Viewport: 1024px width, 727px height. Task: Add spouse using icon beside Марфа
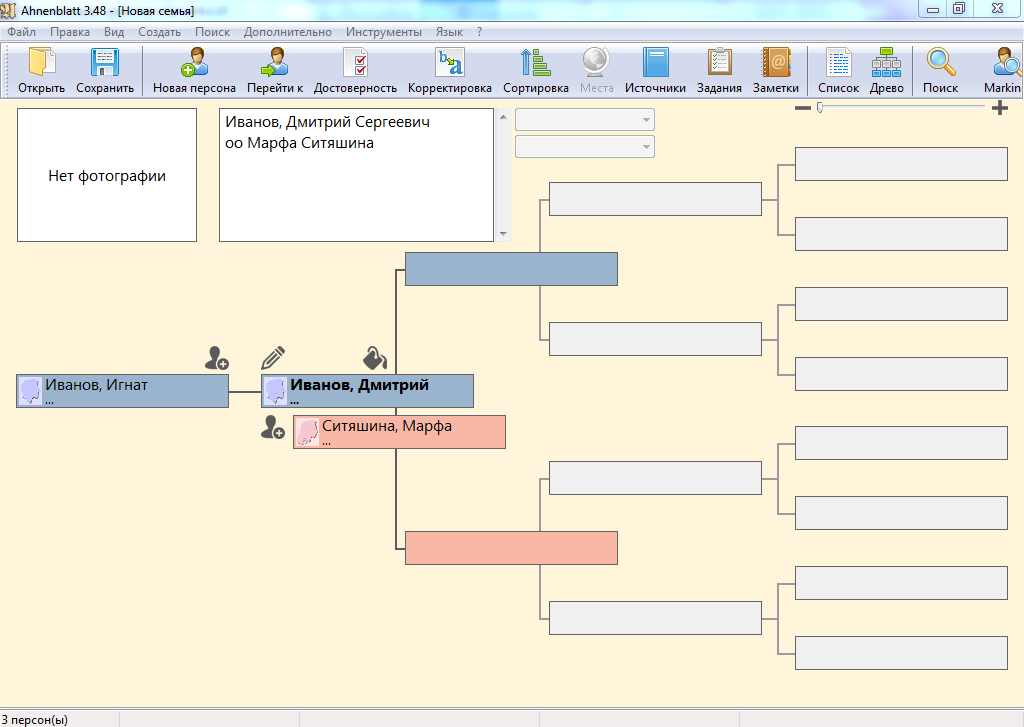click(272, 428)
